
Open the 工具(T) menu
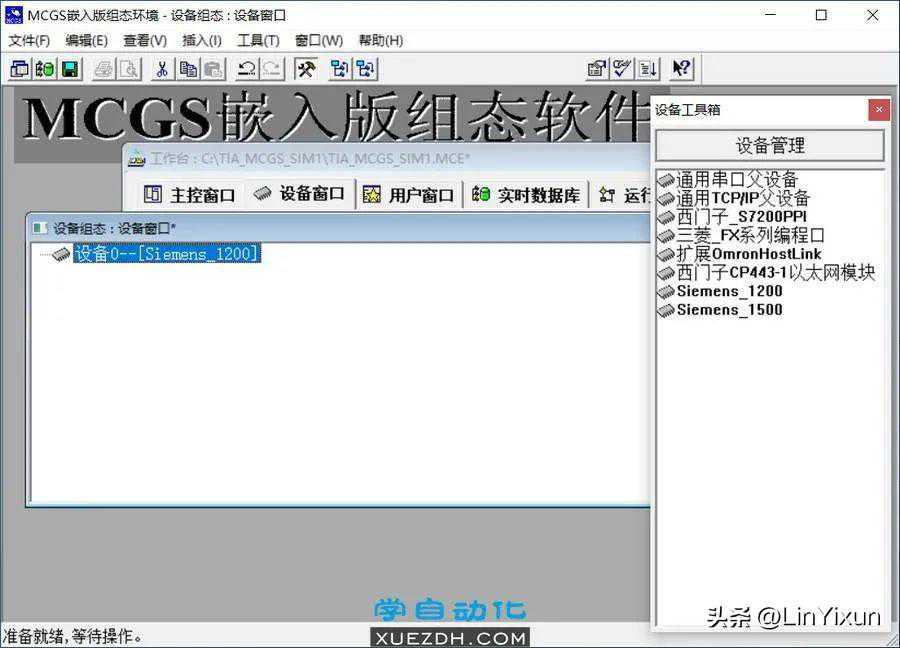coord(258,41)
